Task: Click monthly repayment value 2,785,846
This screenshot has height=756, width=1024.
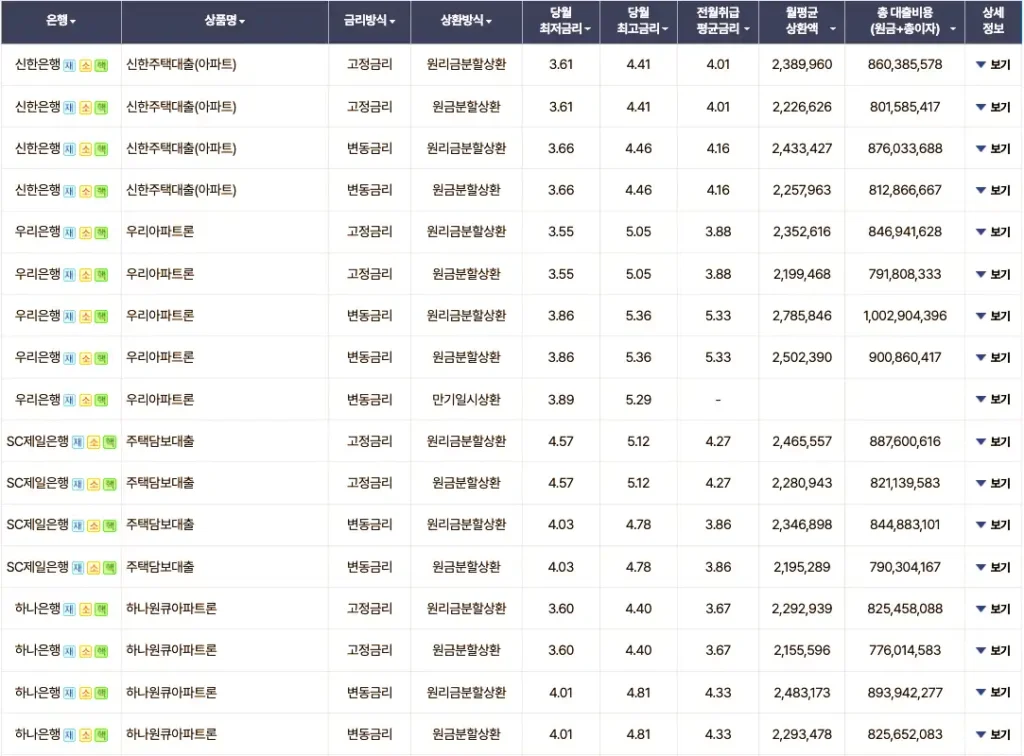Action: pos(802,316)
